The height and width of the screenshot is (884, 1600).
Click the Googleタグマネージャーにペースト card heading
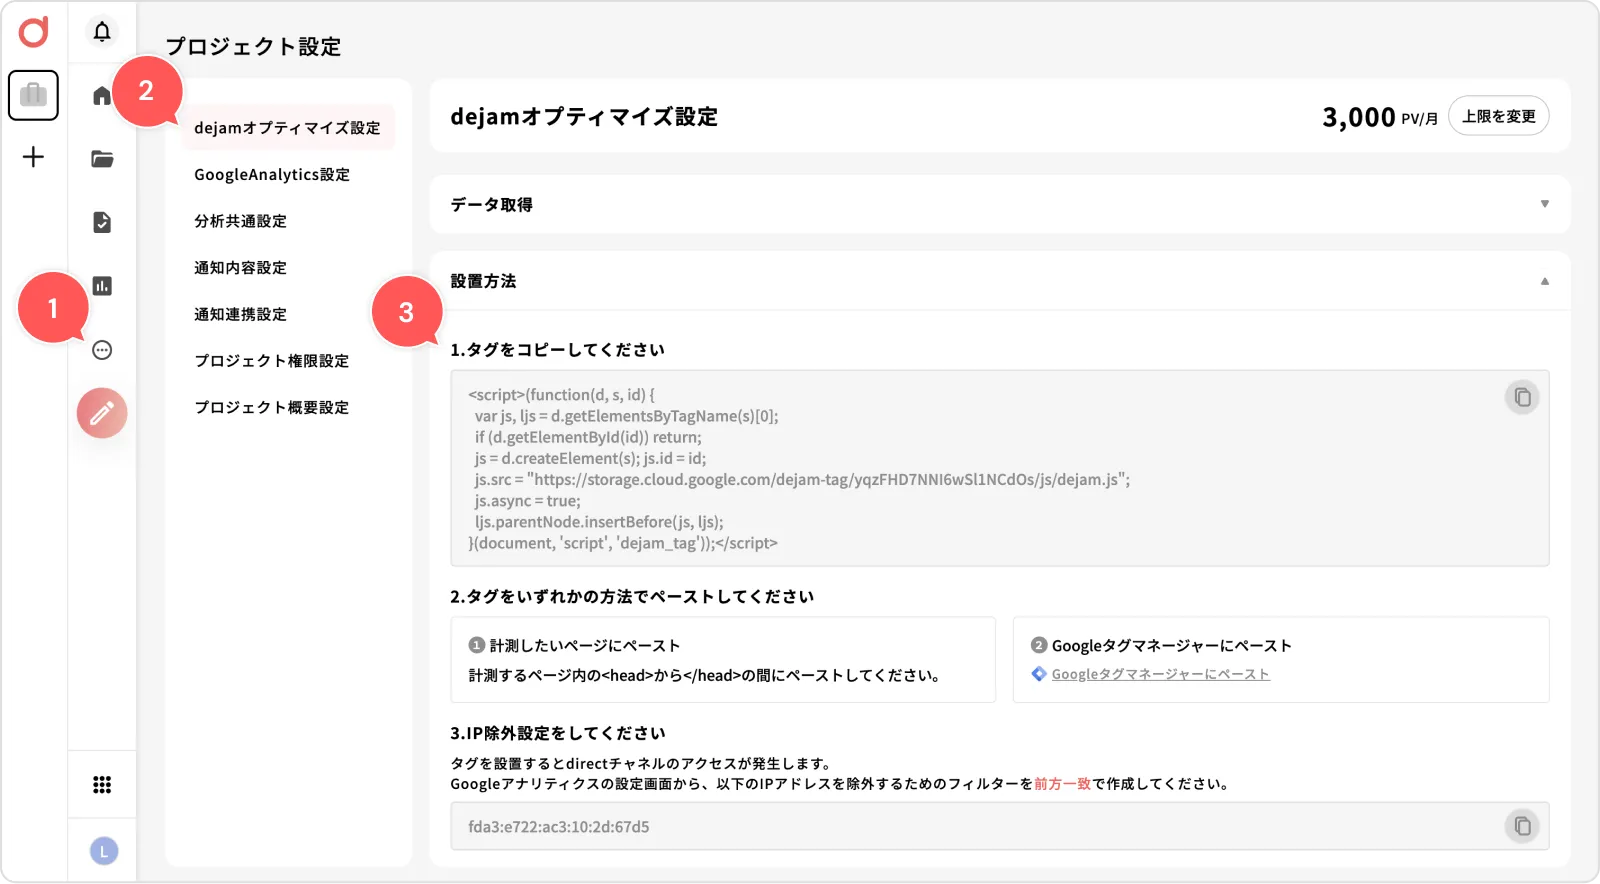coord(1171,646)
